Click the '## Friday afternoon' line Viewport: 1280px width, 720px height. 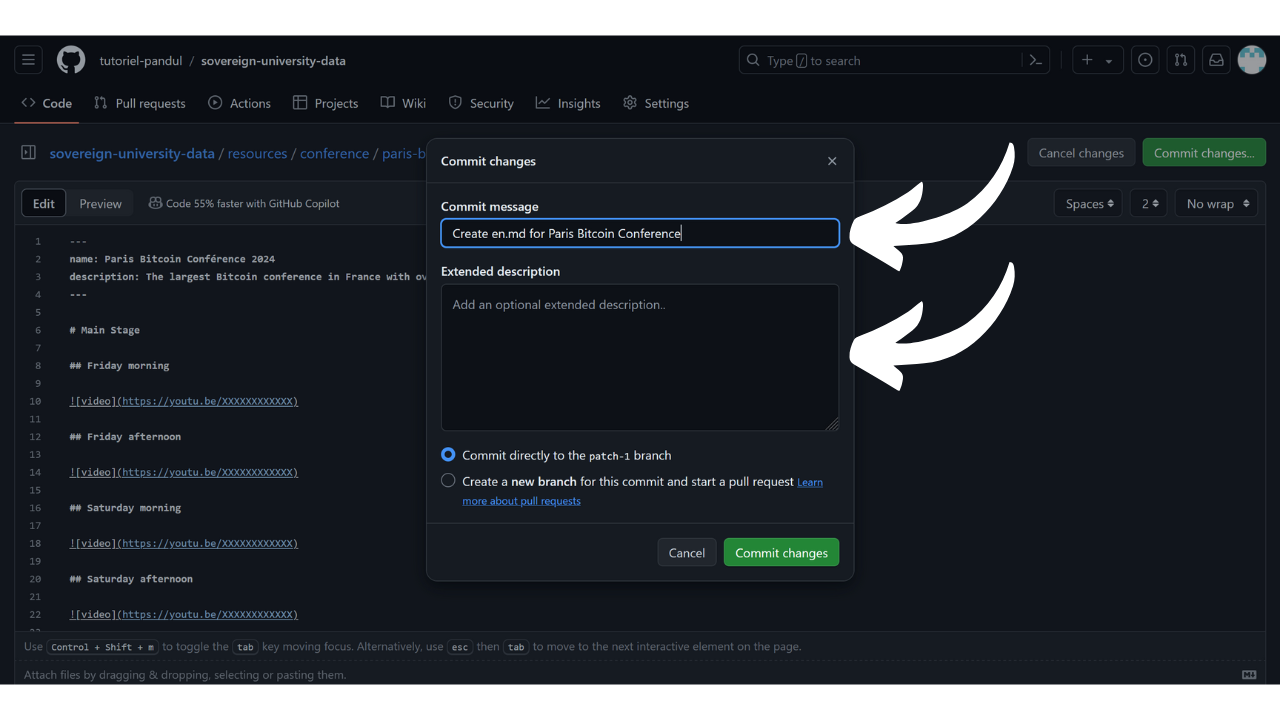tap(125, 437)
